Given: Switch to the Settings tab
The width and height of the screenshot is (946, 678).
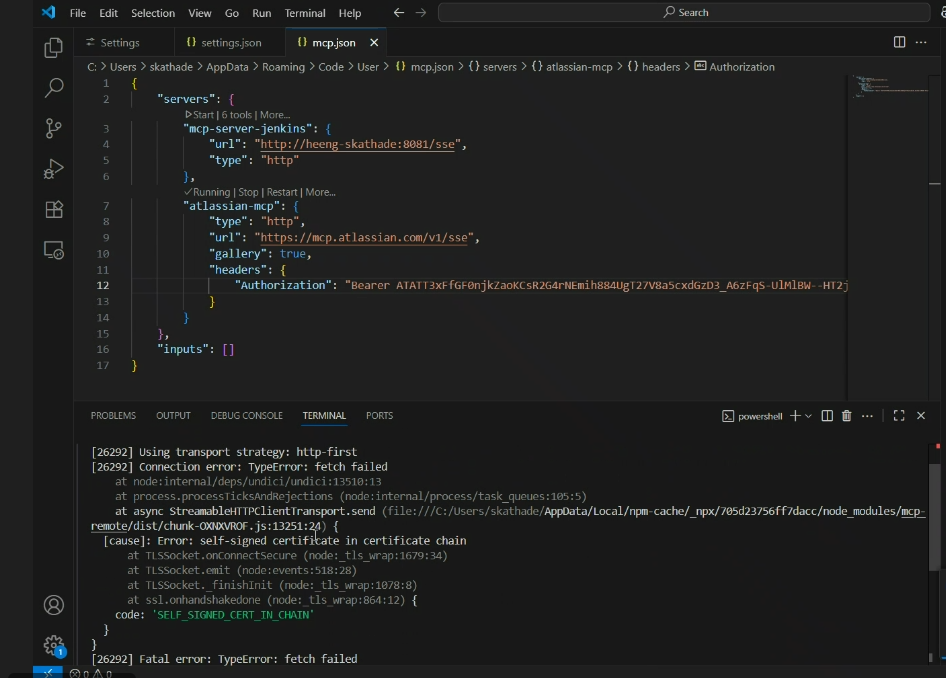Looking at the screenshot, I should (x=124, y=43).
